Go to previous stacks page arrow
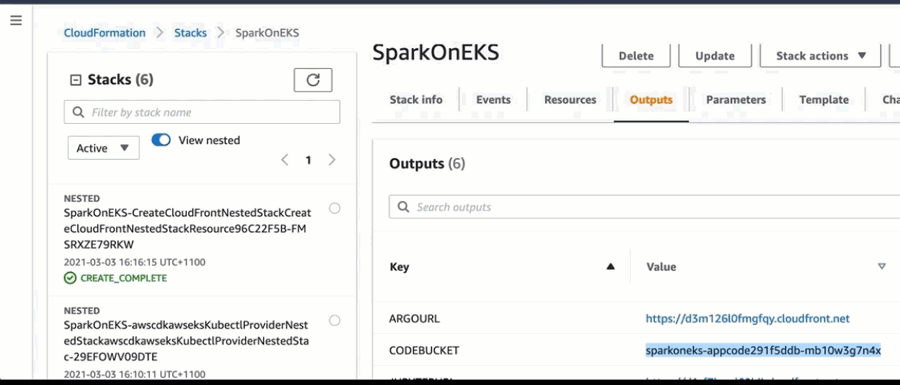This screenshot has height=385, width=900. pyautogui.click(x=285, y=160)
